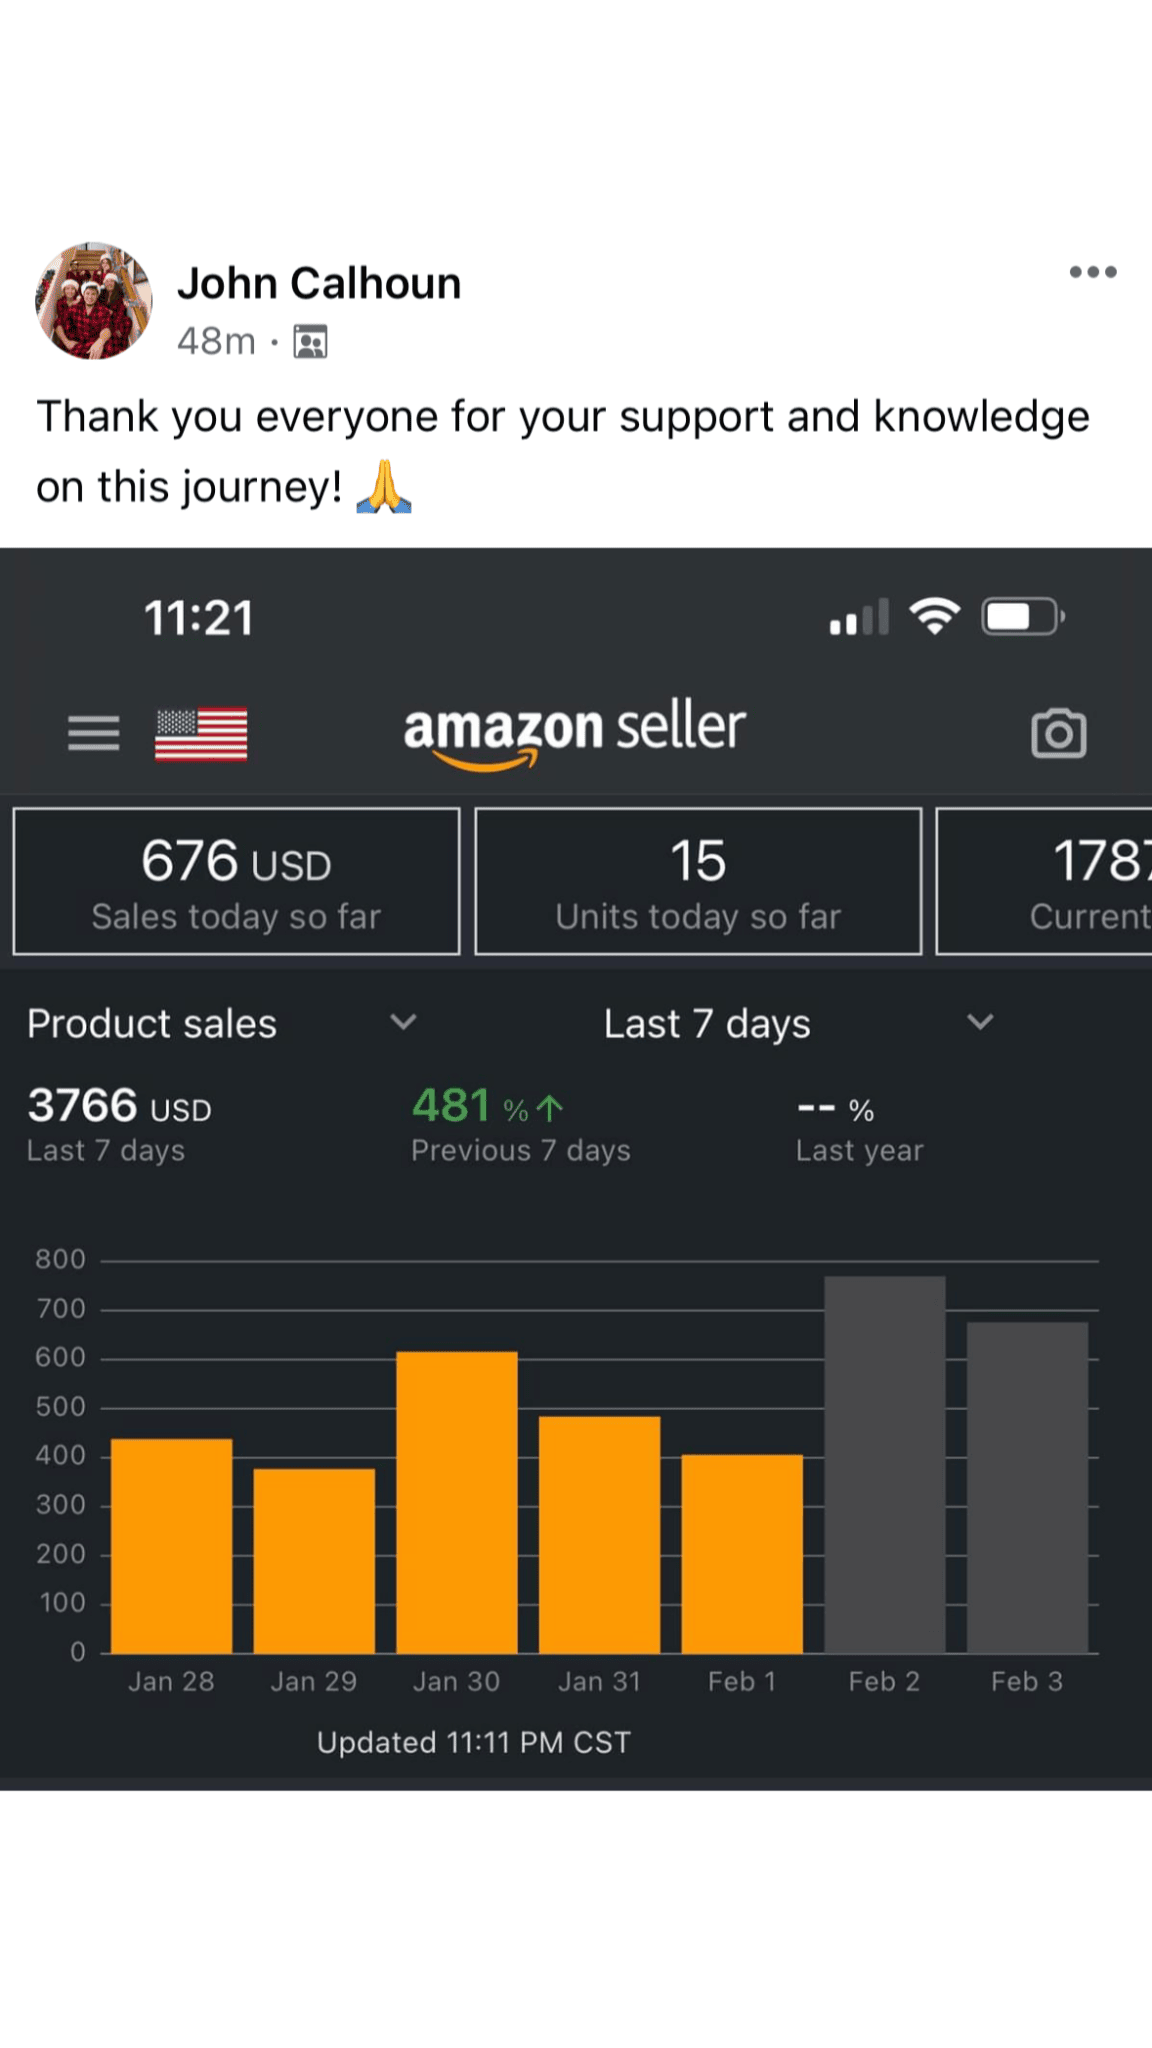
Task: Open post options three-dot menu
Action: click(1092, 272)
